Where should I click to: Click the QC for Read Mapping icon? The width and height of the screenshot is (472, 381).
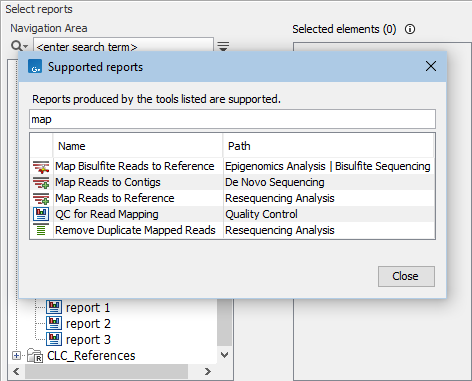click(41, 214)
